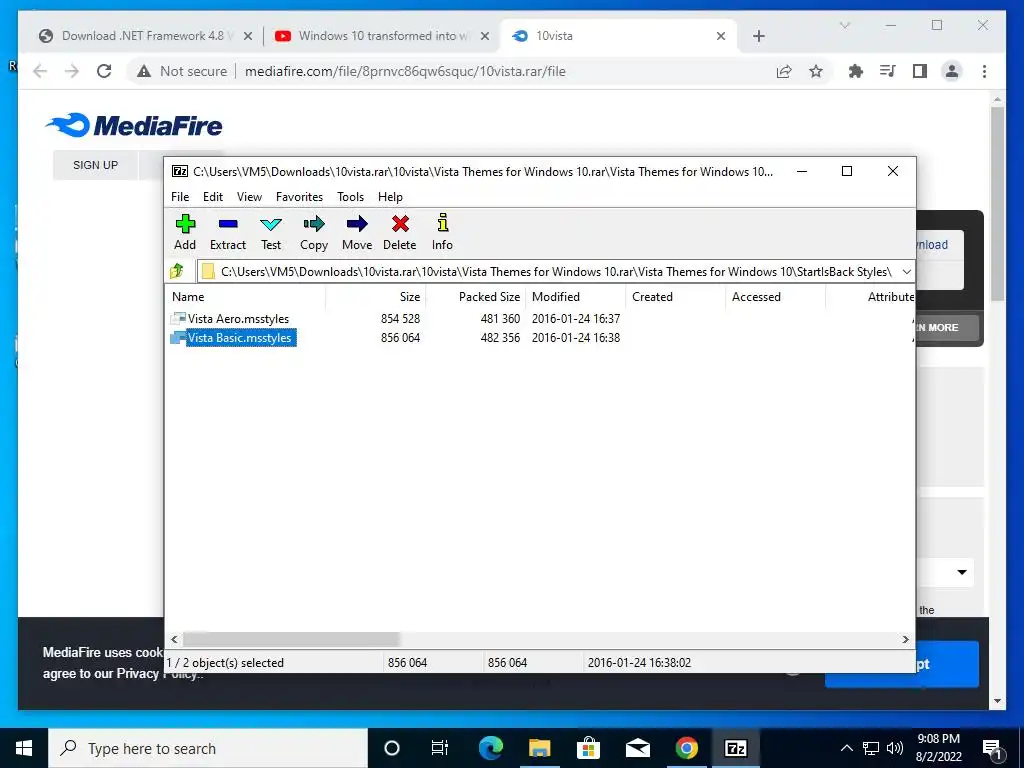Open the Tools menu

coord(350,197)
